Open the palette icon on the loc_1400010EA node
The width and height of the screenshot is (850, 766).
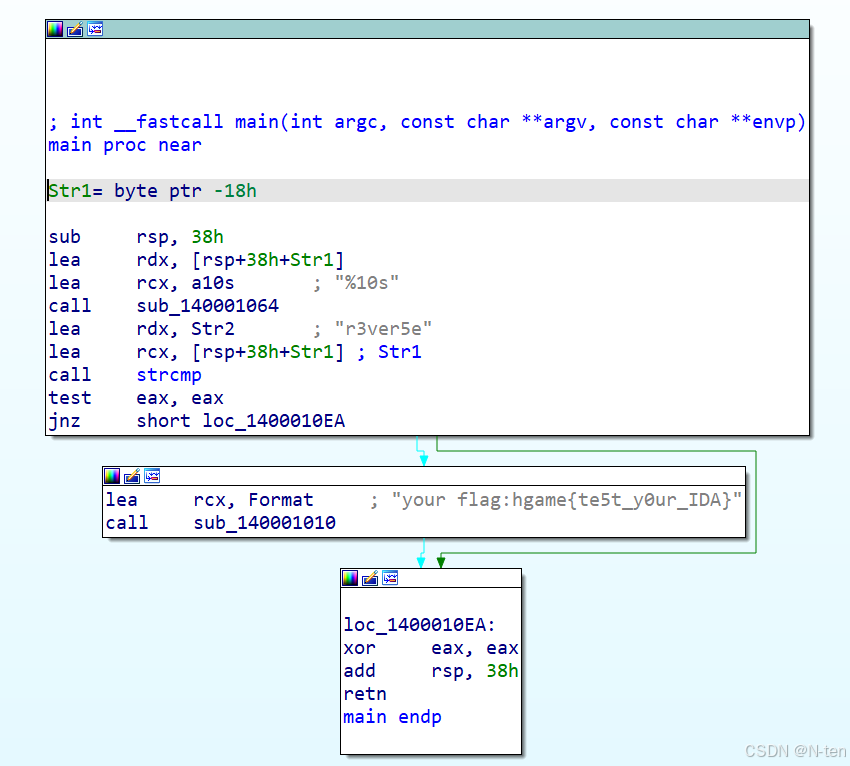click(350, 578)
